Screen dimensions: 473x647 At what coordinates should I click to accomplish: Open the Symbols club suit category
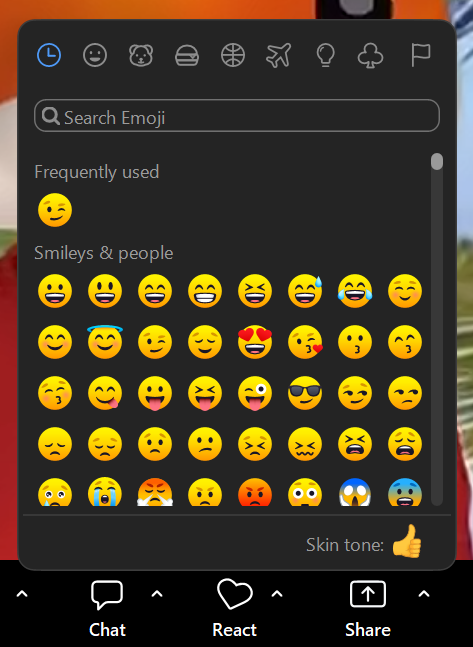[370, 55]
